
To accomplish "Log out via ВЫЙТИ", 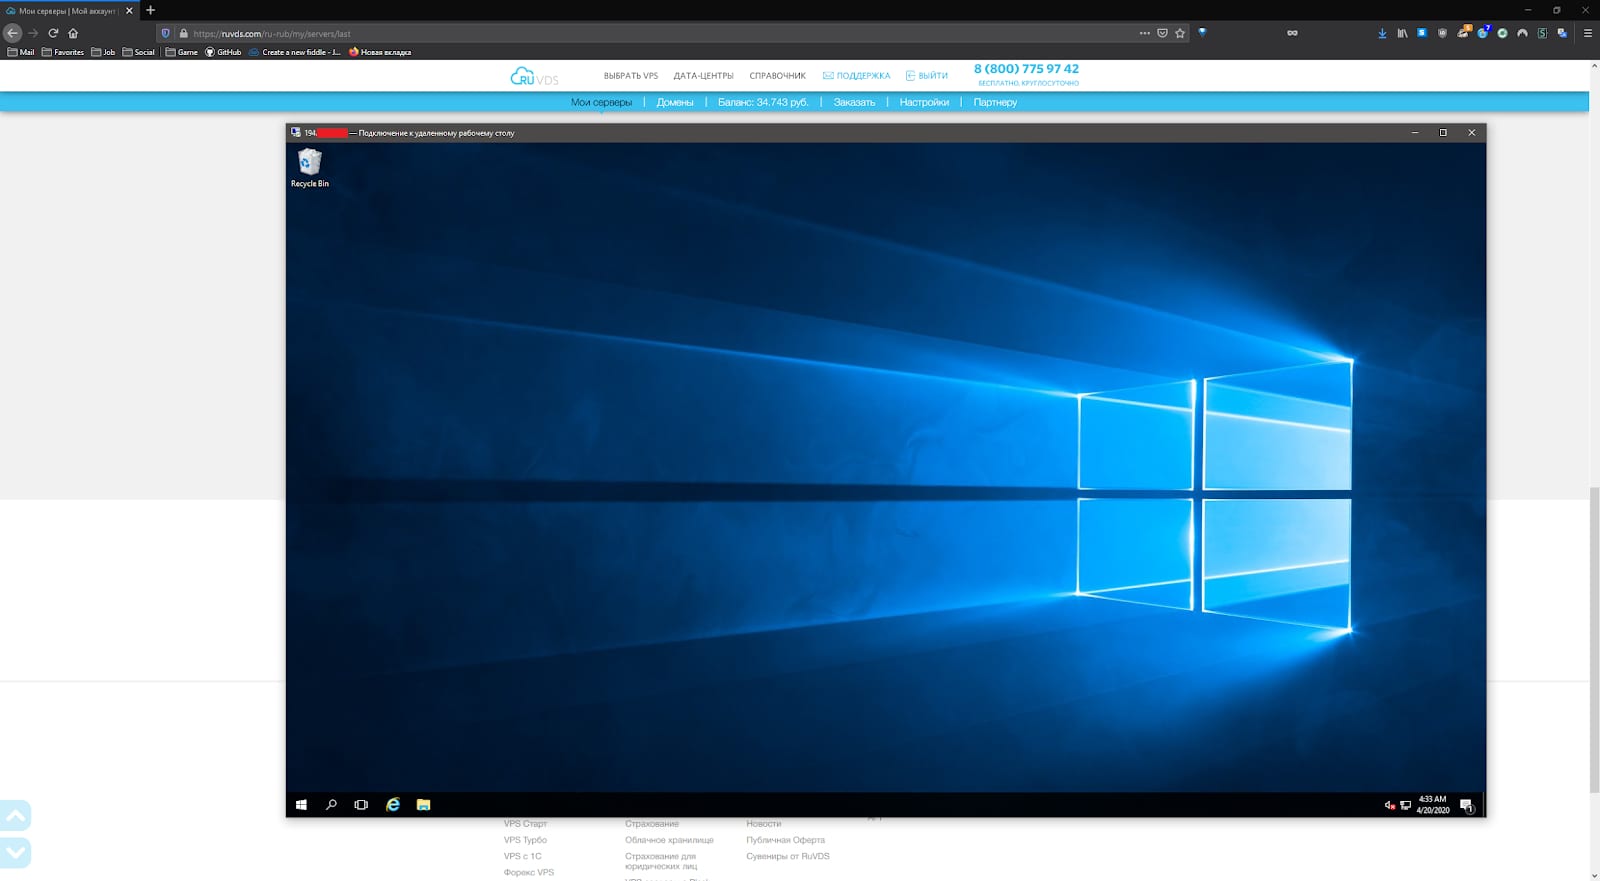I will pyautogui.click(x=927, y=76).
